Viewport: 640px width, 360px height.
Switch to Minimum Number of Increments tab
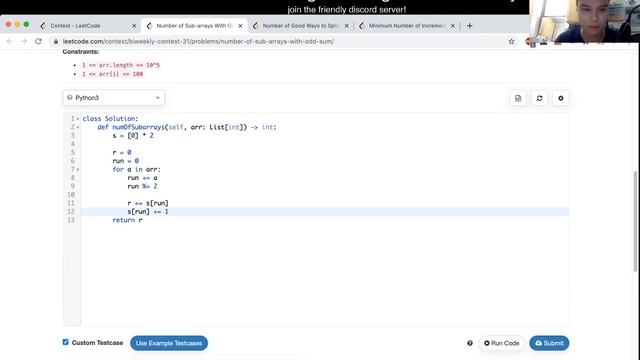pos(407,26)
